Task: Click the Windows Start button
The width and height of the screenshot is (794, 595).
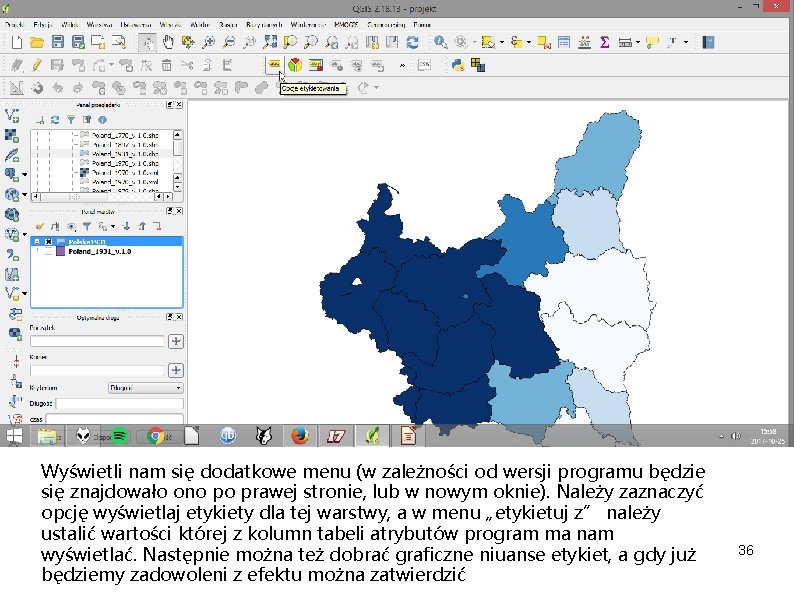Action: pyautogui.click(x=14, y=435)
